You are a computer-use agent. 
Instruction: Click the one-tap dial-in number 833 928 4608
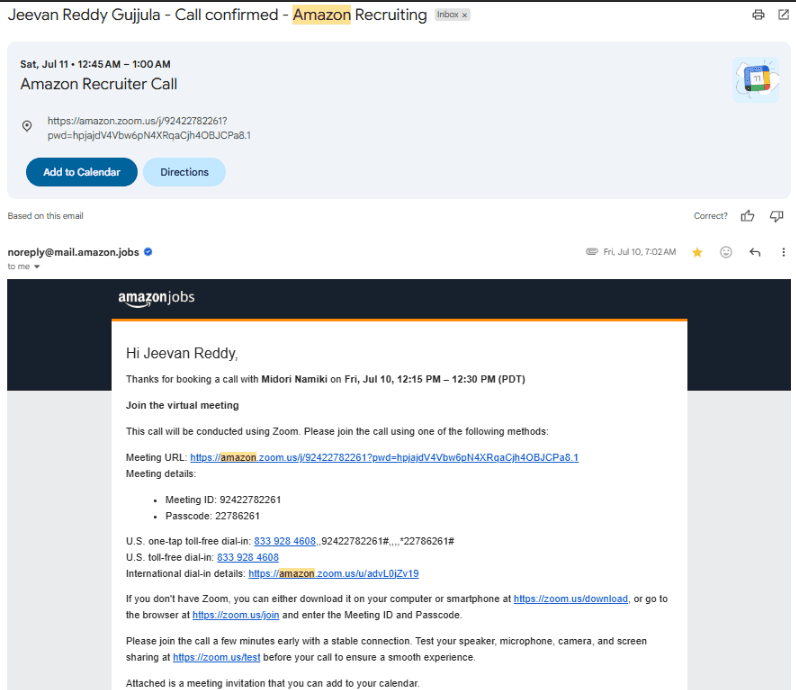[x=285, y=541]
